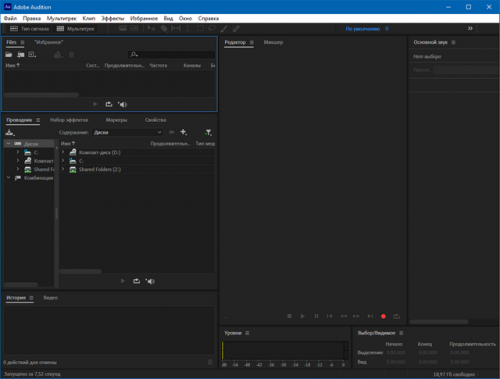Image resolution: width=500 pixels, height=379 pixels.
Task: Click the level meter bar
Action: coord(285,351)
